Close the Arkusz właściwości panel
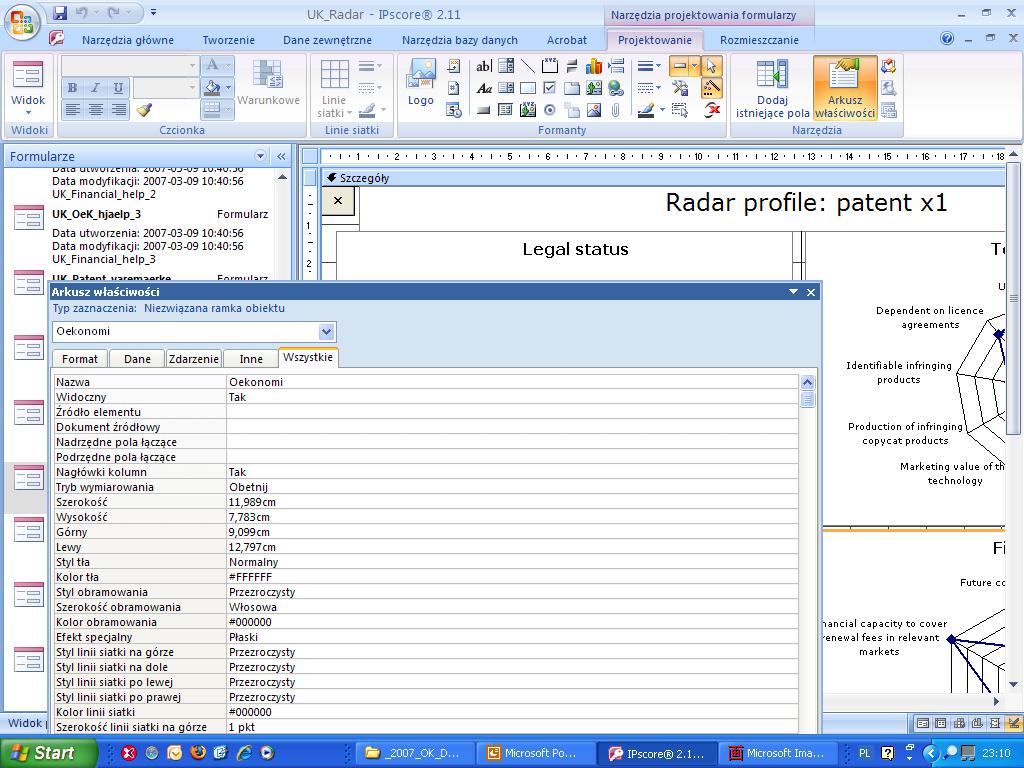 [x=811, y=292]
